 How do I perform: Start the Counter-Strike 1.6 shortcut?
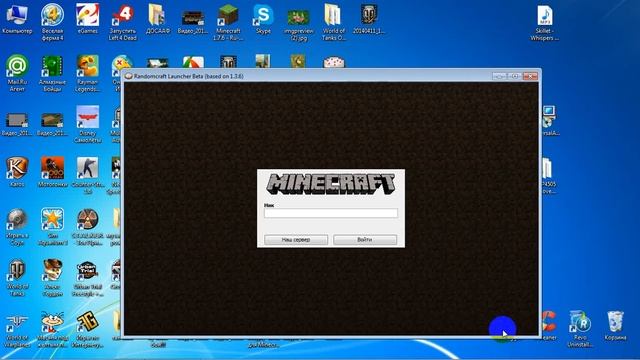87,176
